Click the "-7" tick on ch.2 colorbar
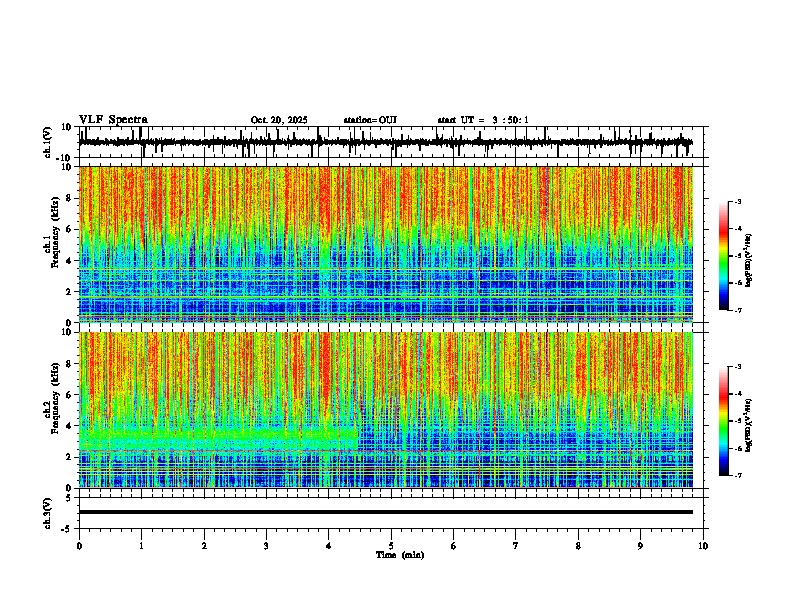The width and height of the screenshot is (792, 612). [737, 476]
